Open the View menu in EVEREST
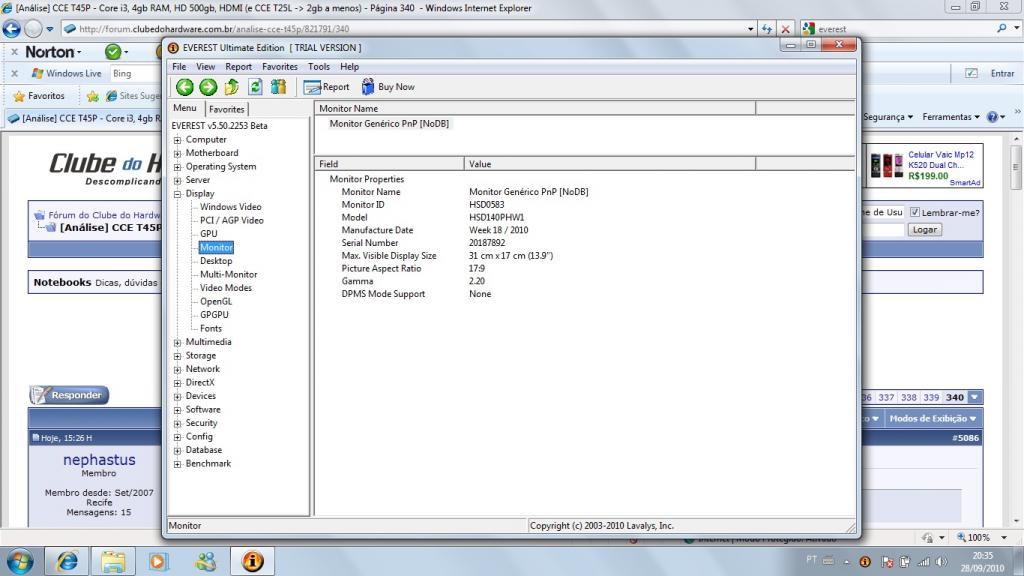Image resolution: width=1024 pixels, height=576 pixels. tap(206, 67)
